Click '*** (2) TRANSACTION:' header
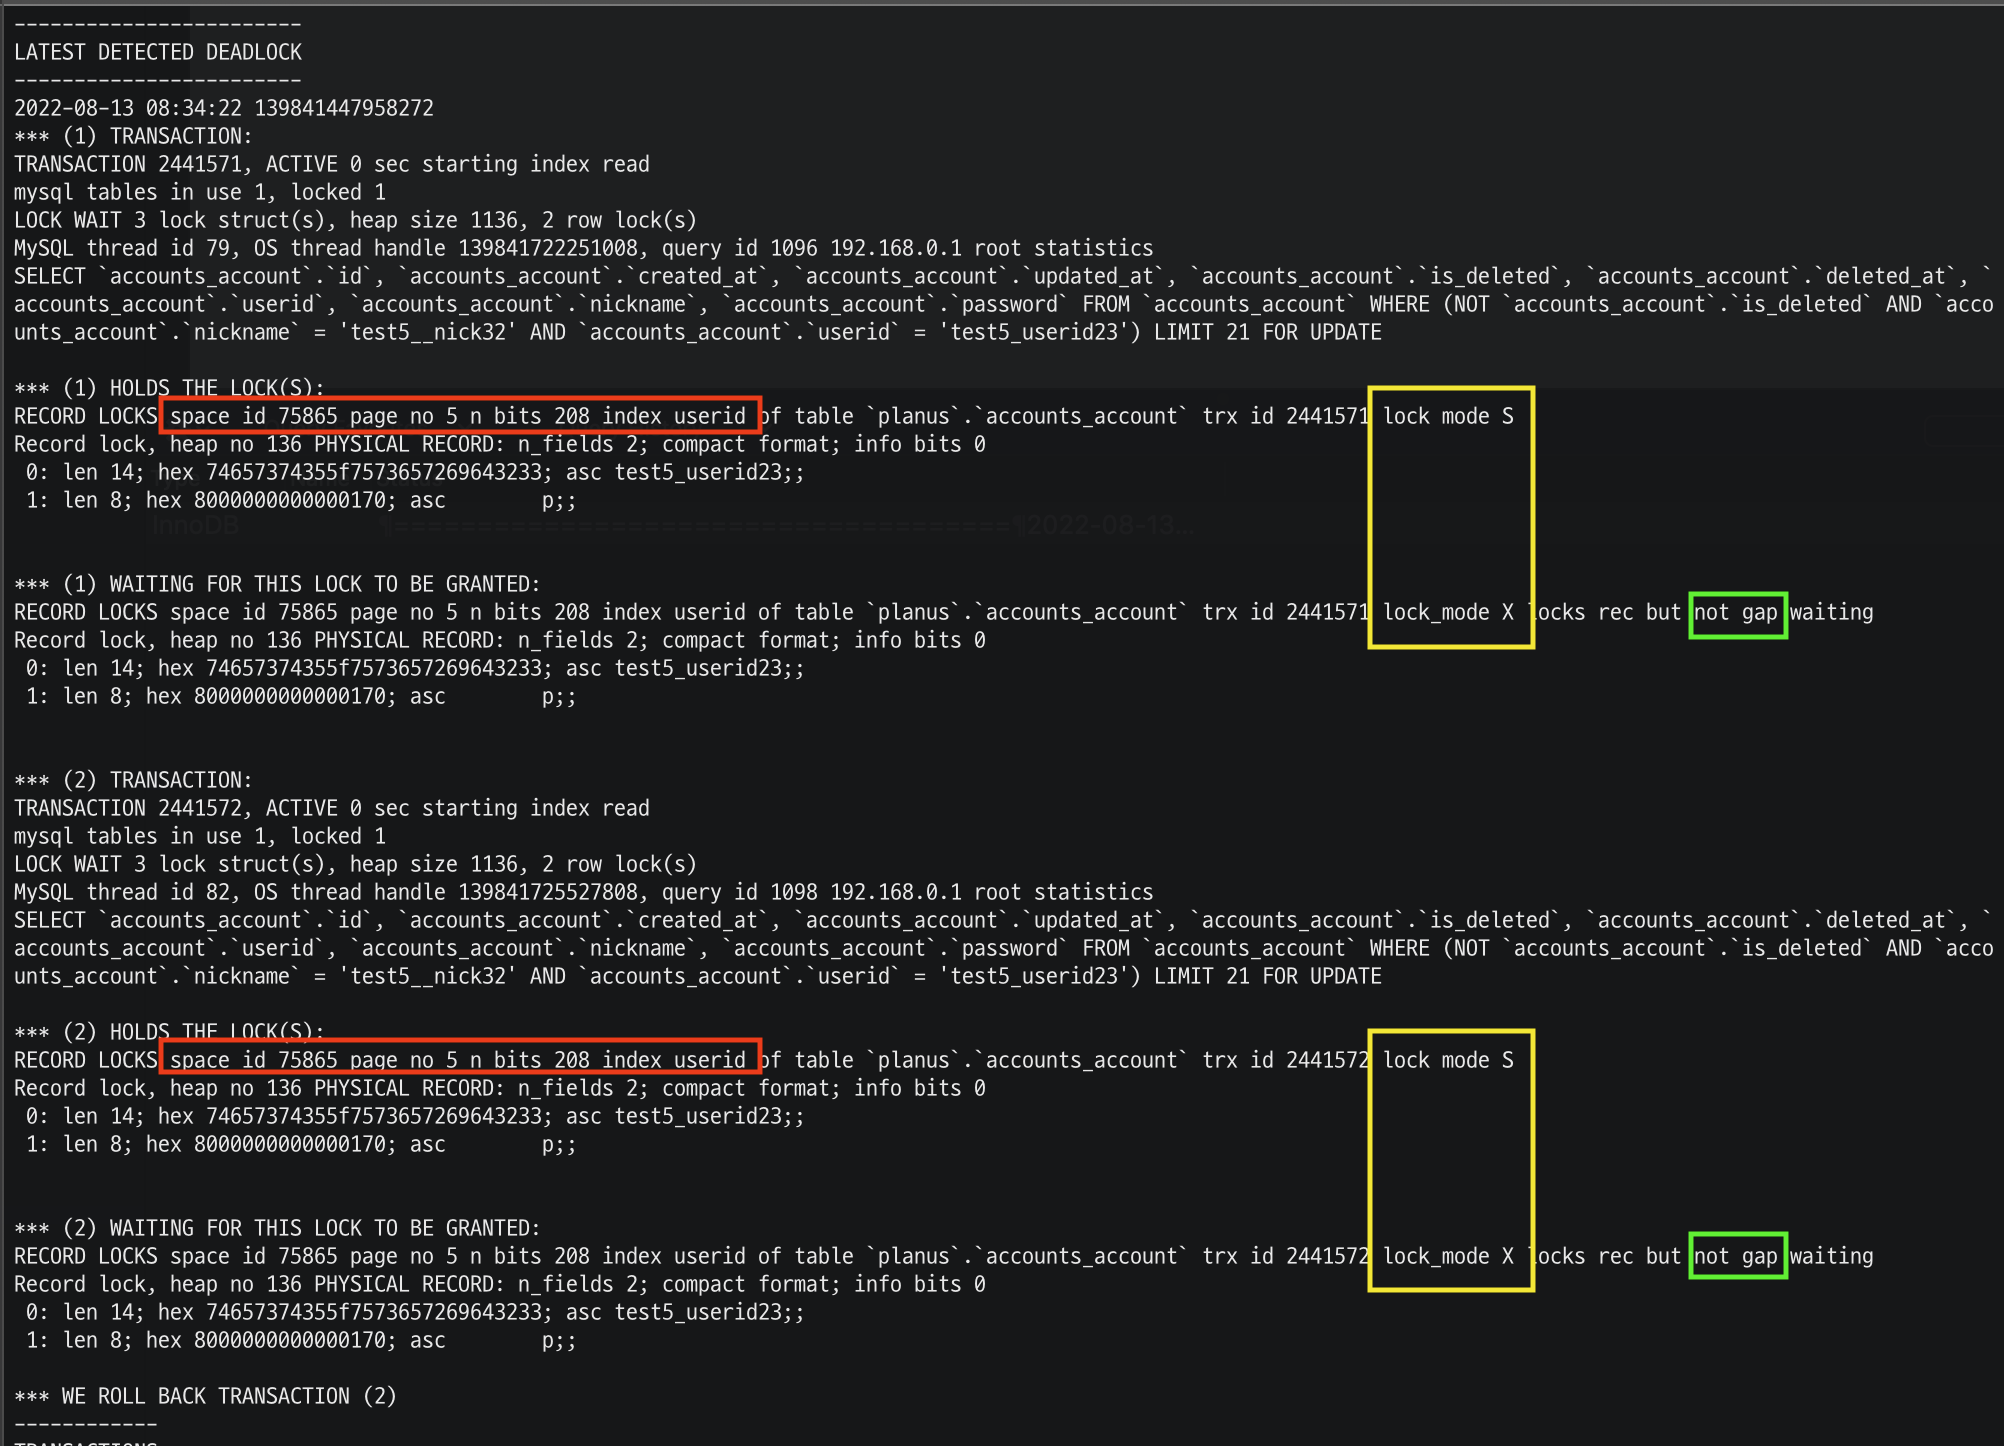 pyautogui.click(x=134, y=780)
